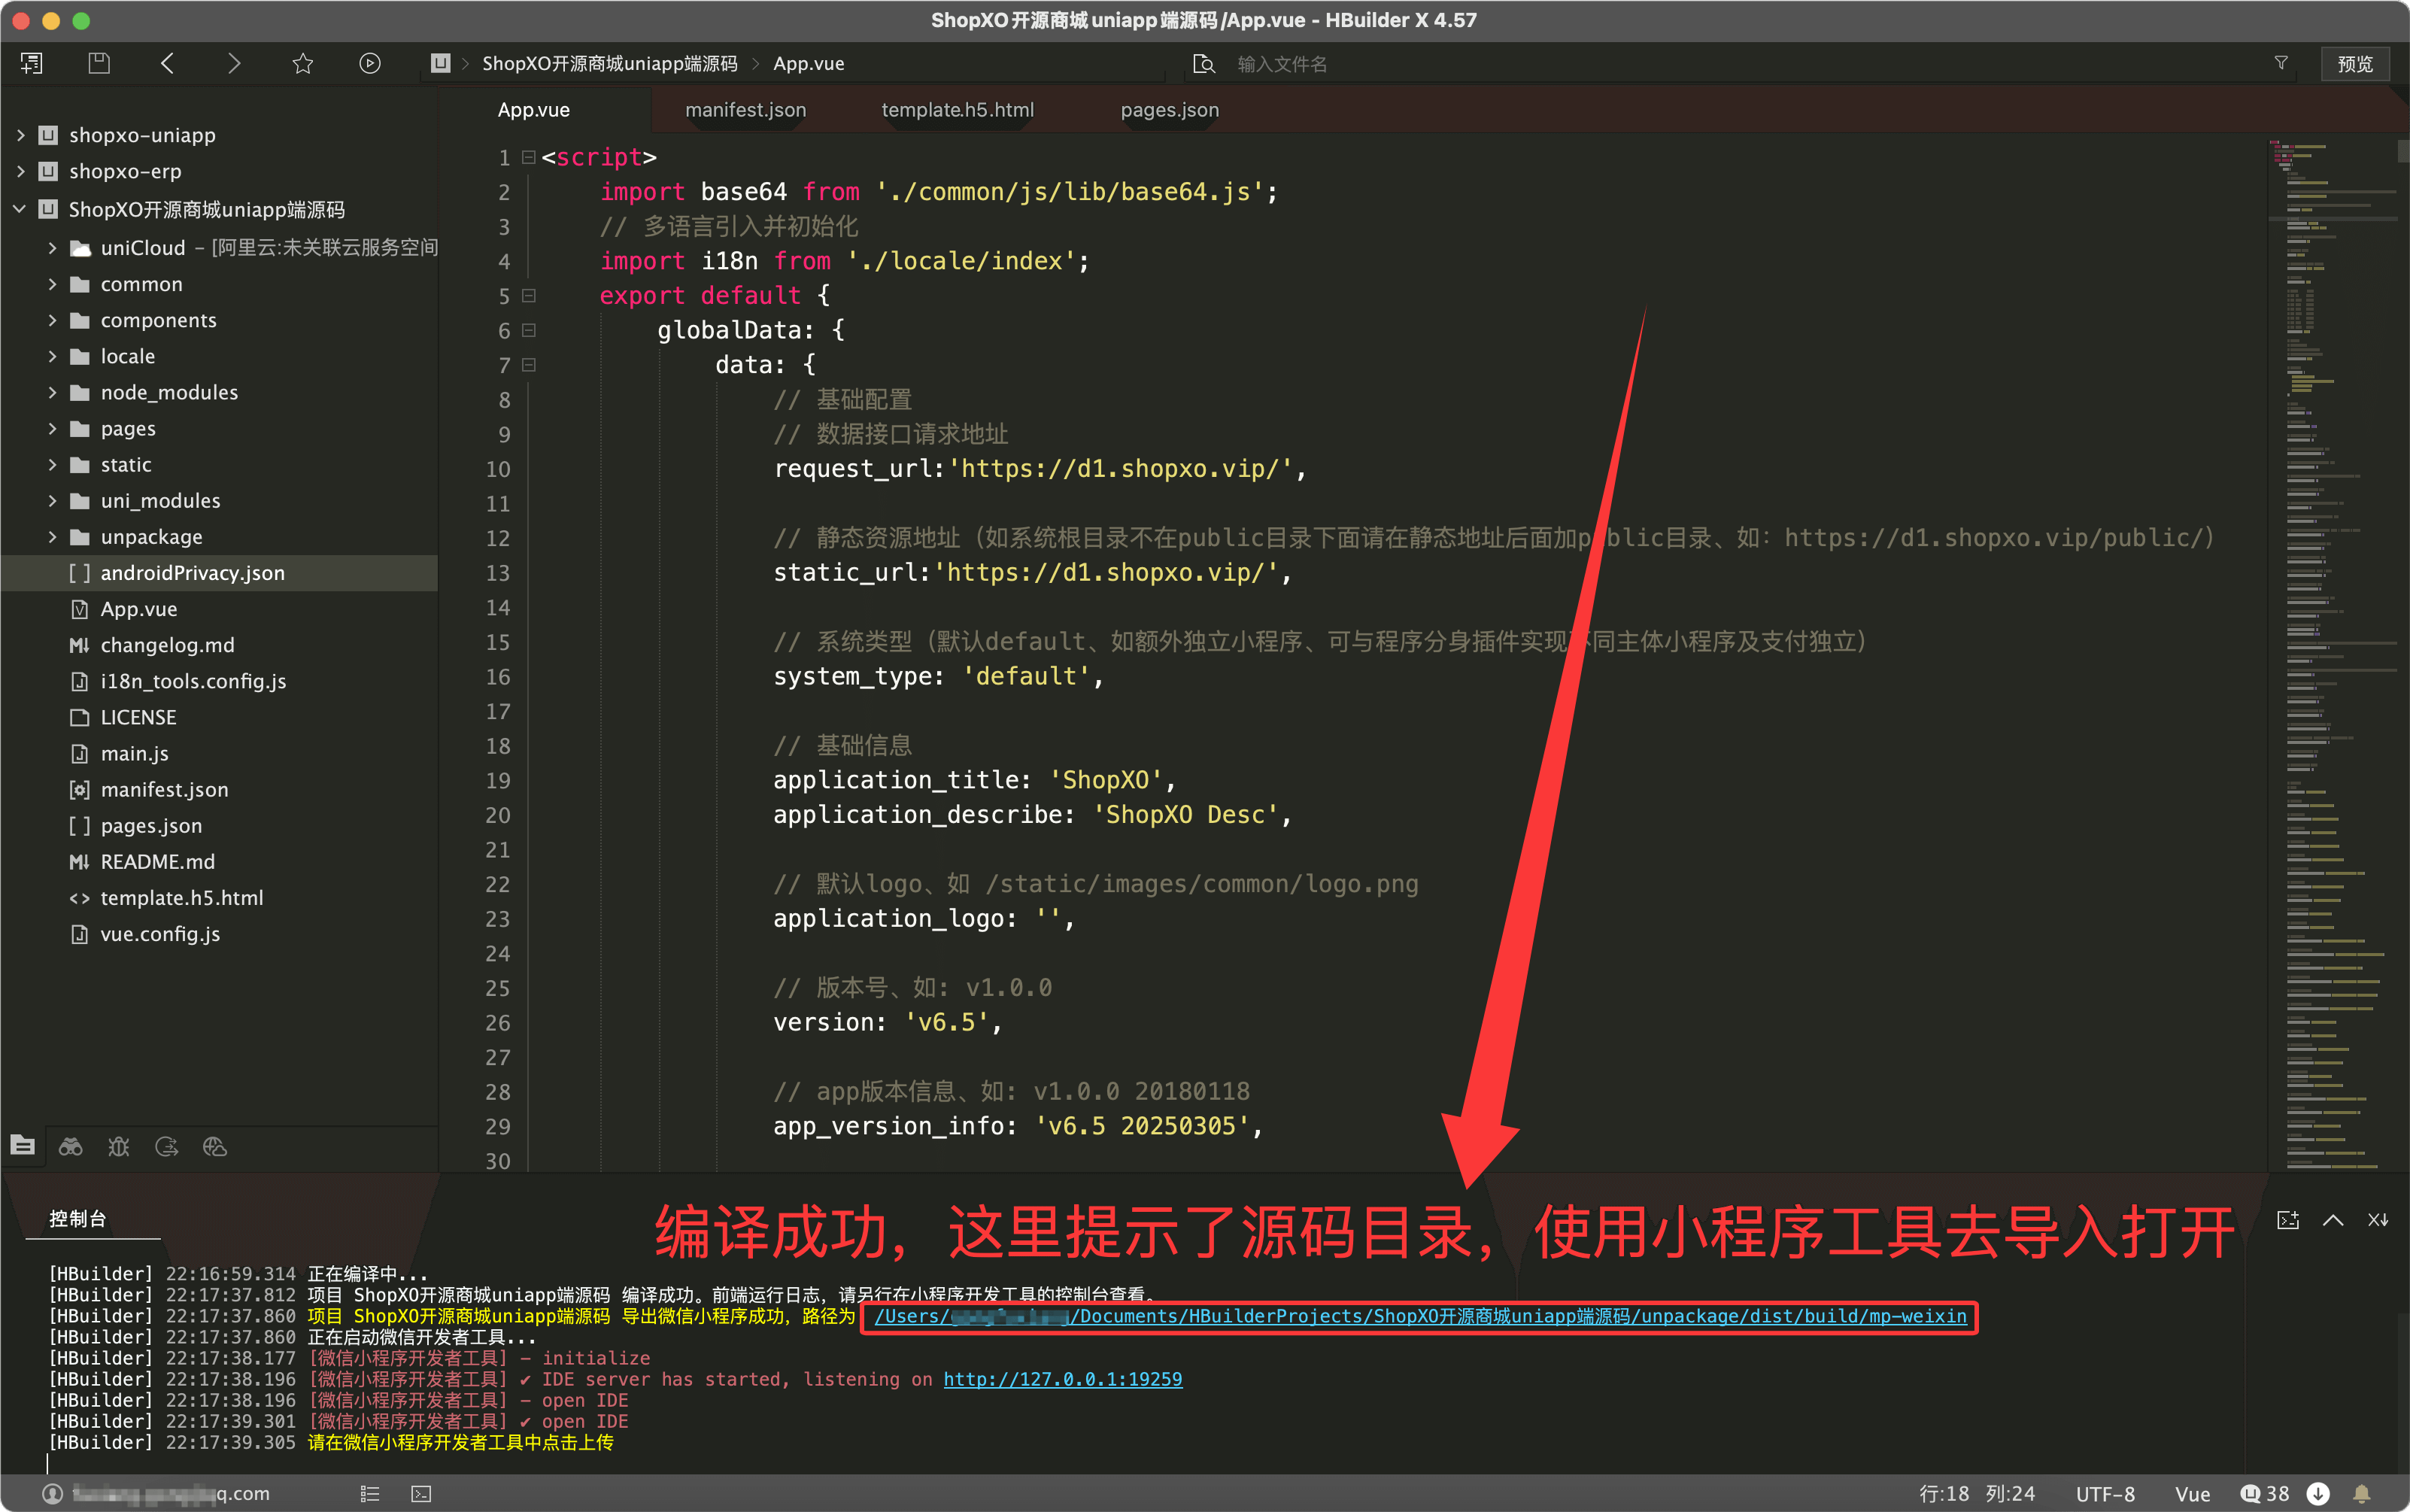Expand the shopxo-uniapp project

21,135
